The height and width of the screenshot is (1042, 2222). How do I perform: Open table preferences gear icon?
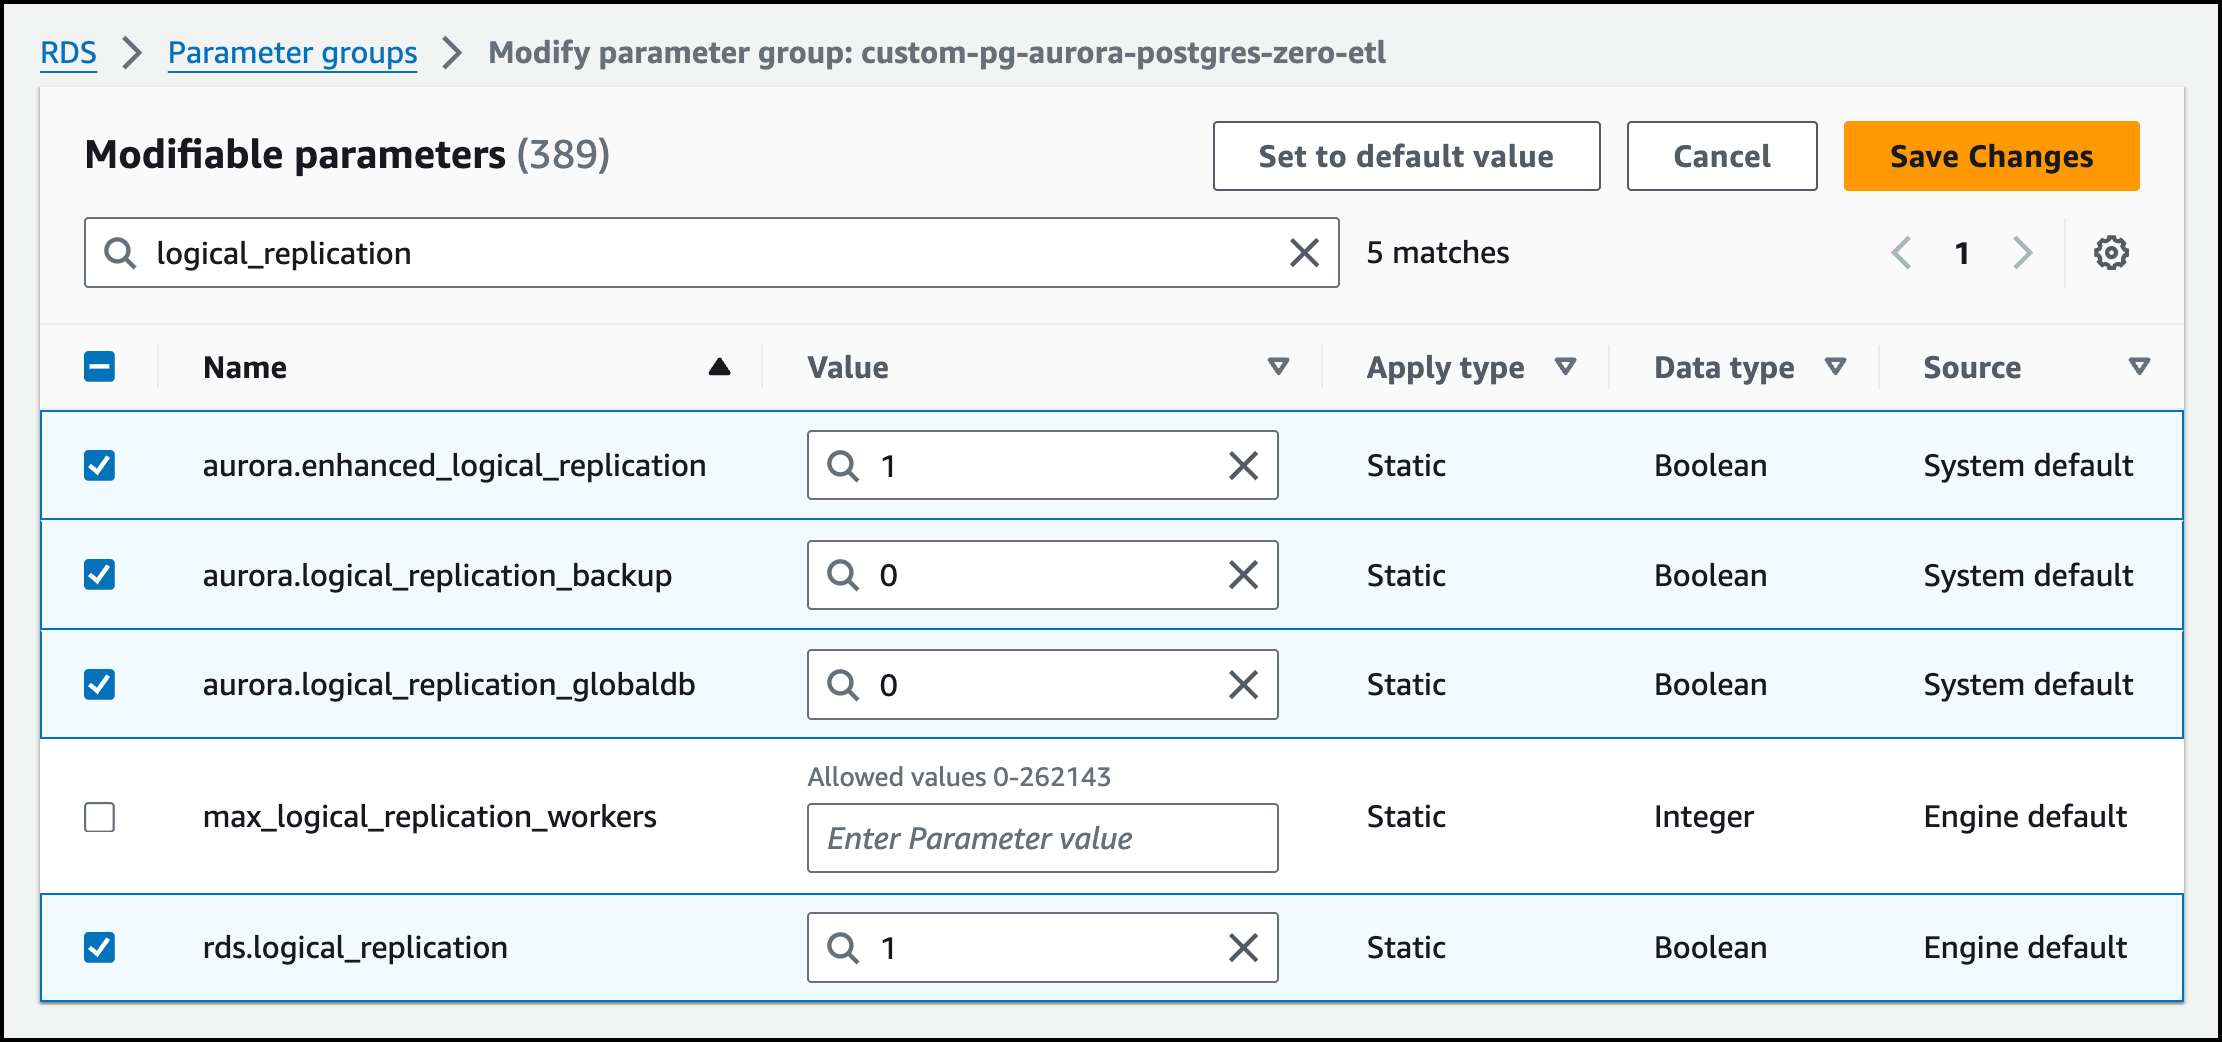[x=2111, y=253]
